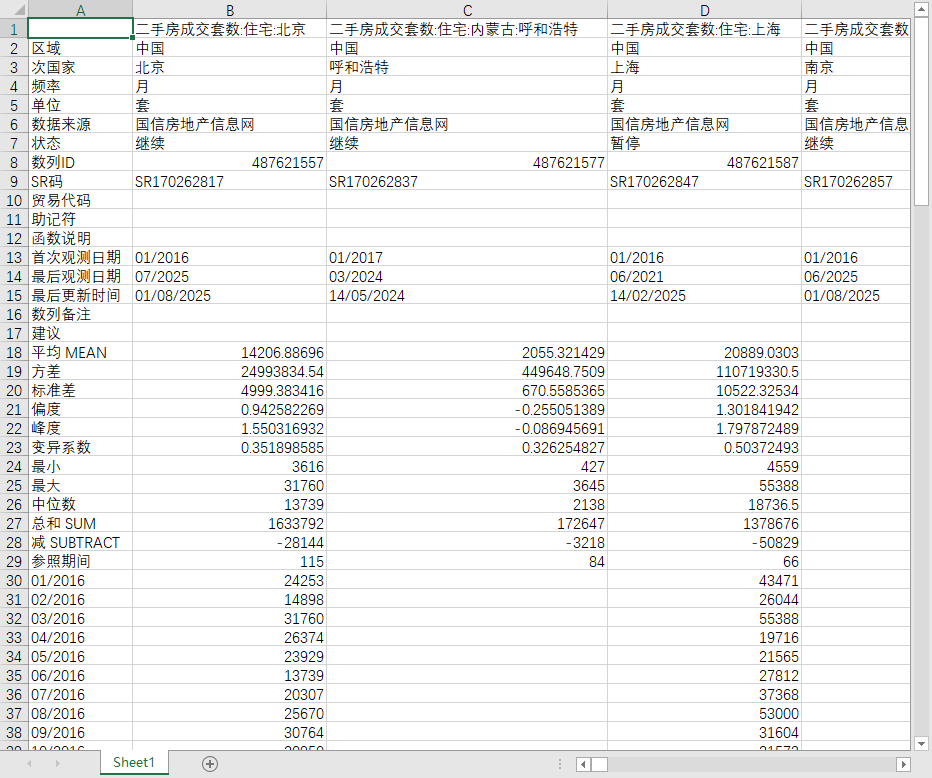
Task: Select row 18 header
Action: [14, 352]
